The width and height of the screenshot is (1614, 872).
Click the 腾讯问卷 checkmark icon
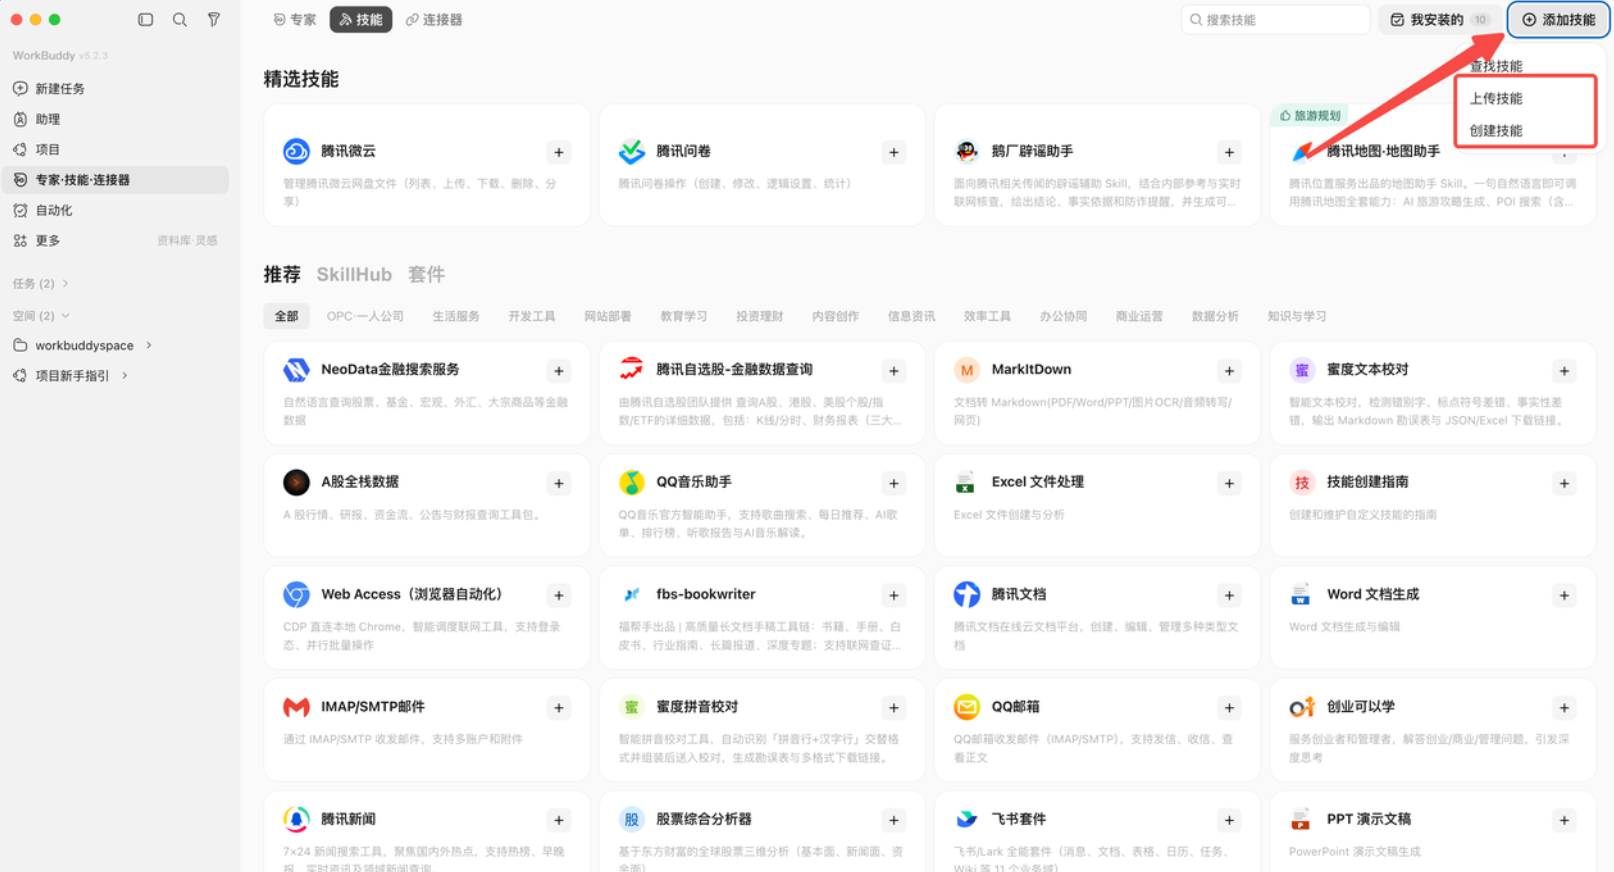pyautogui.click(x=632, y=151)
